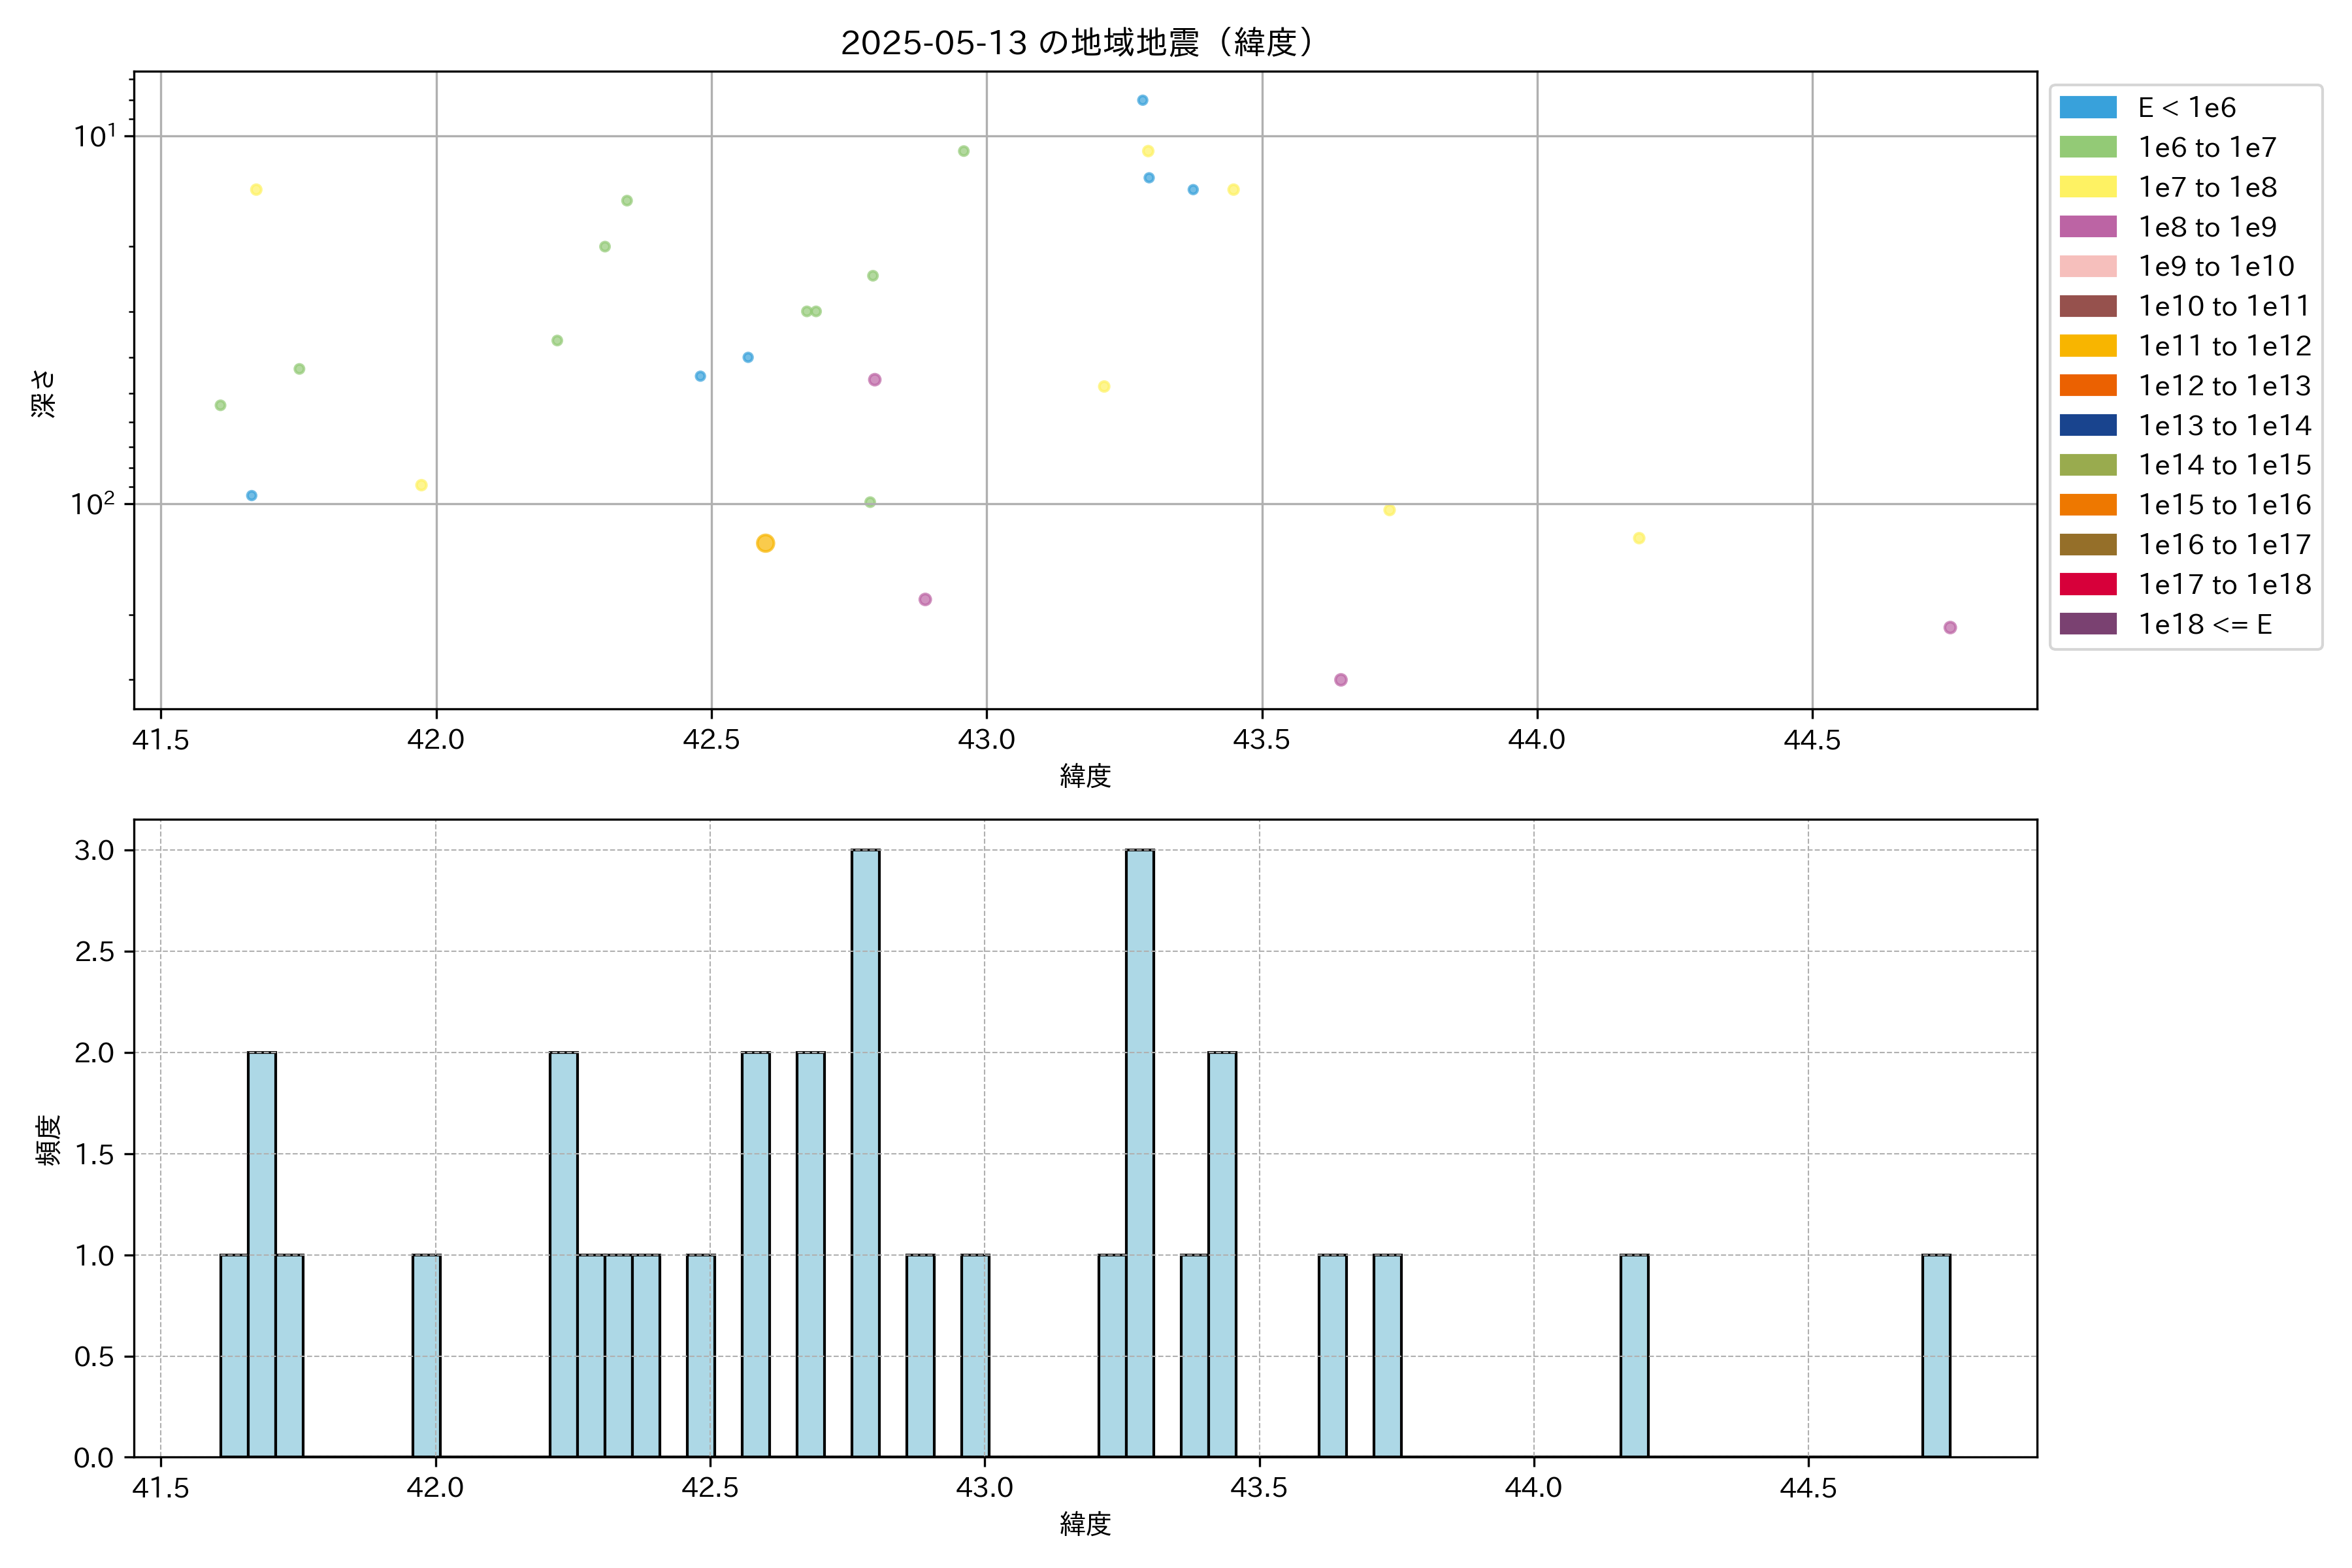Click the navy '1e13 to 1e14' legend swatch

pyautogui.click(x=2088, y=425)
